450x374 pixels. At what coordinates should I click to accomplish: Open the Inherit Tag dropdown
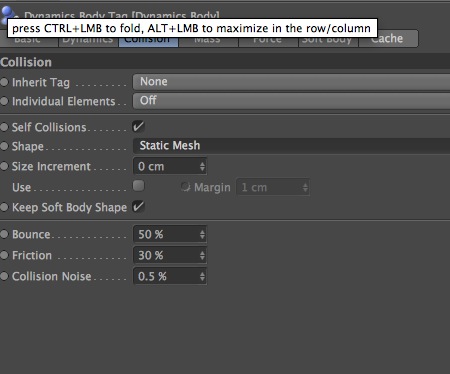(291, 82)
